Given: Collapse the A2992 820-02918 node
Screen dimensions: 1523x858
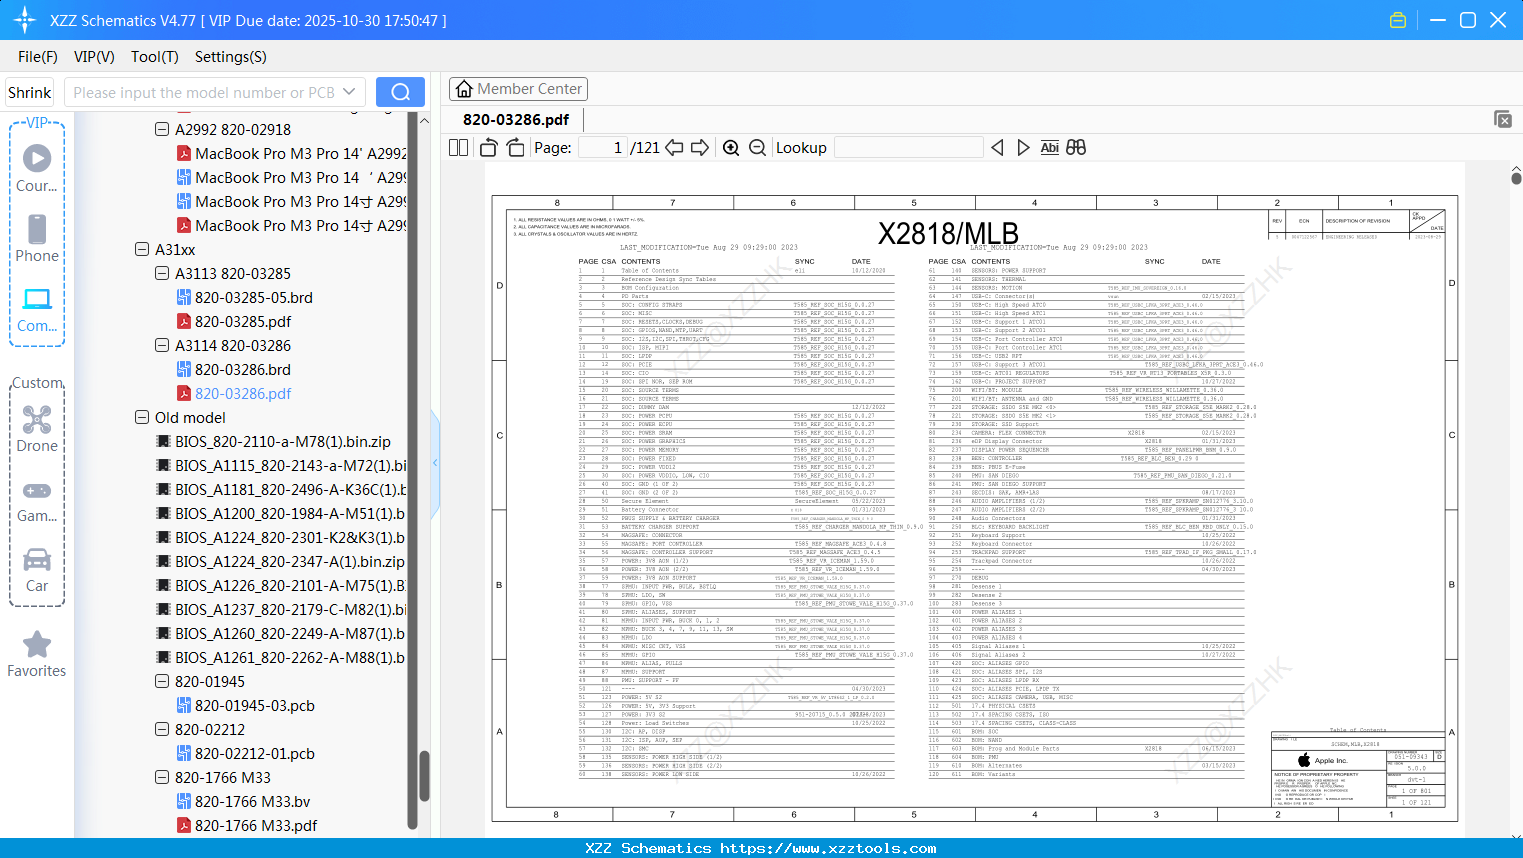Looking at the screenshot, I should click(162, 129).
